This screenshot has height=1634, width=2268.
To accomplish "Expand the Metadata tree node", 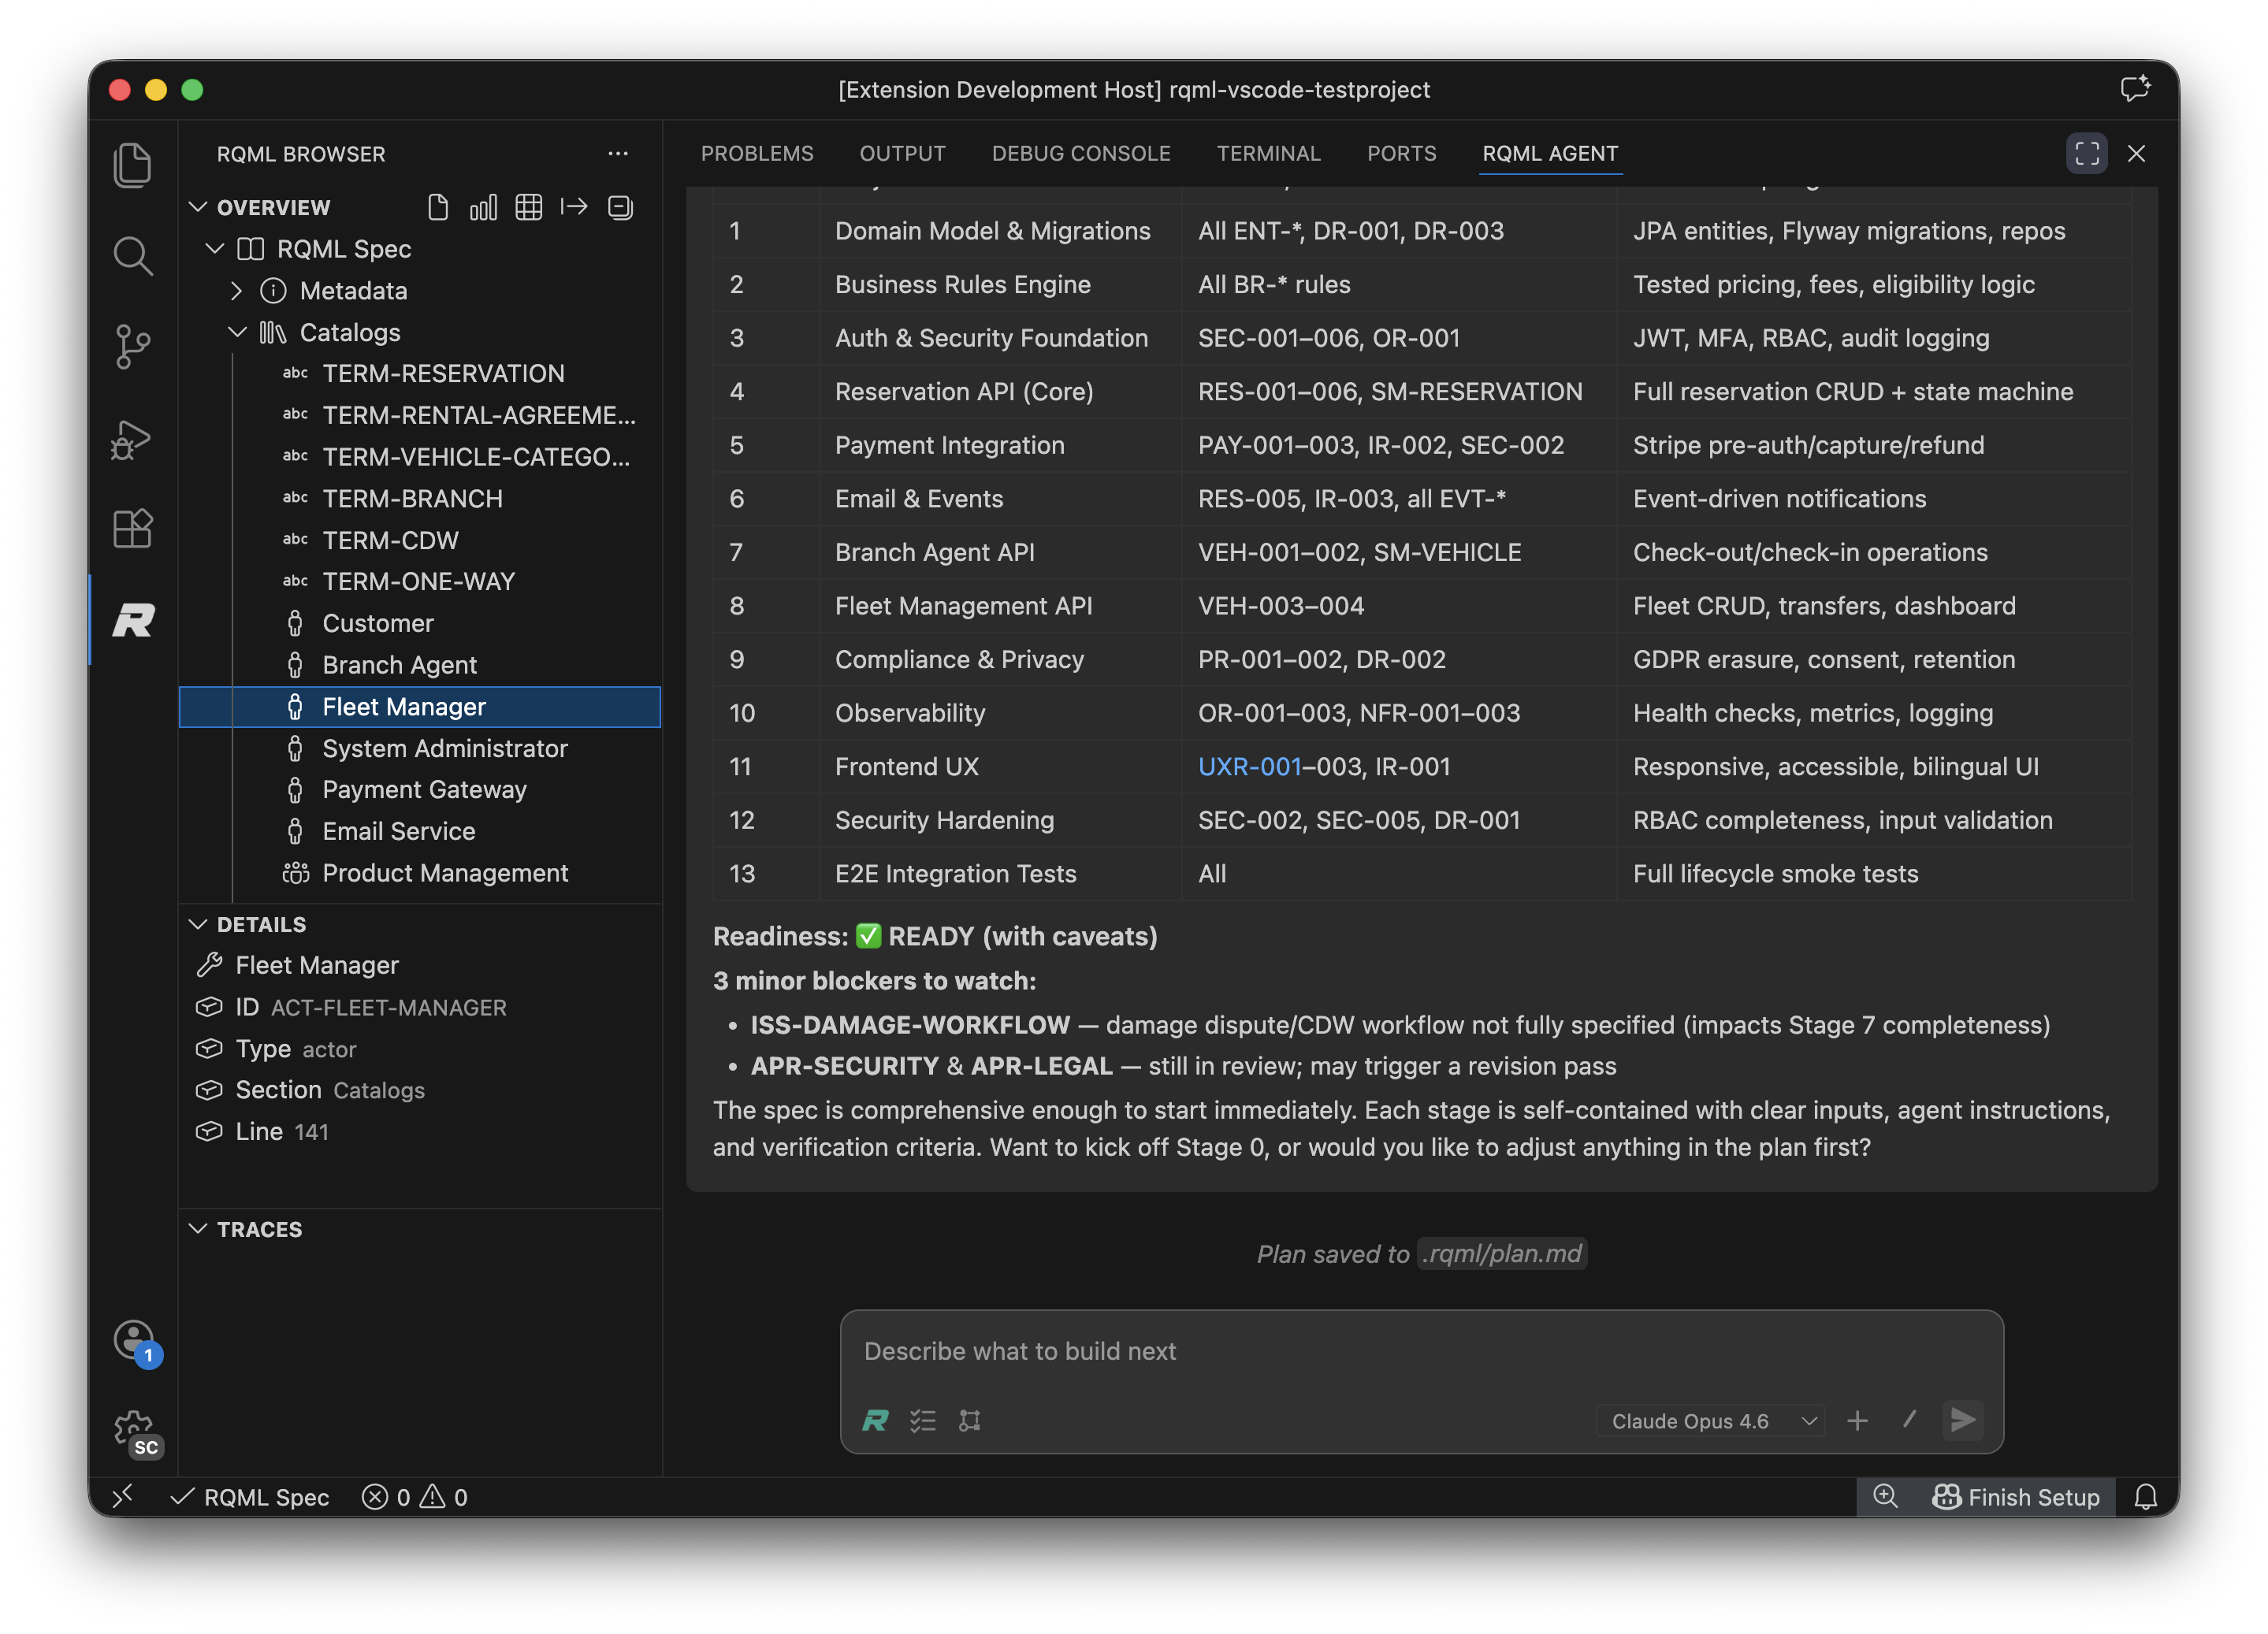I will click(236, 291).
